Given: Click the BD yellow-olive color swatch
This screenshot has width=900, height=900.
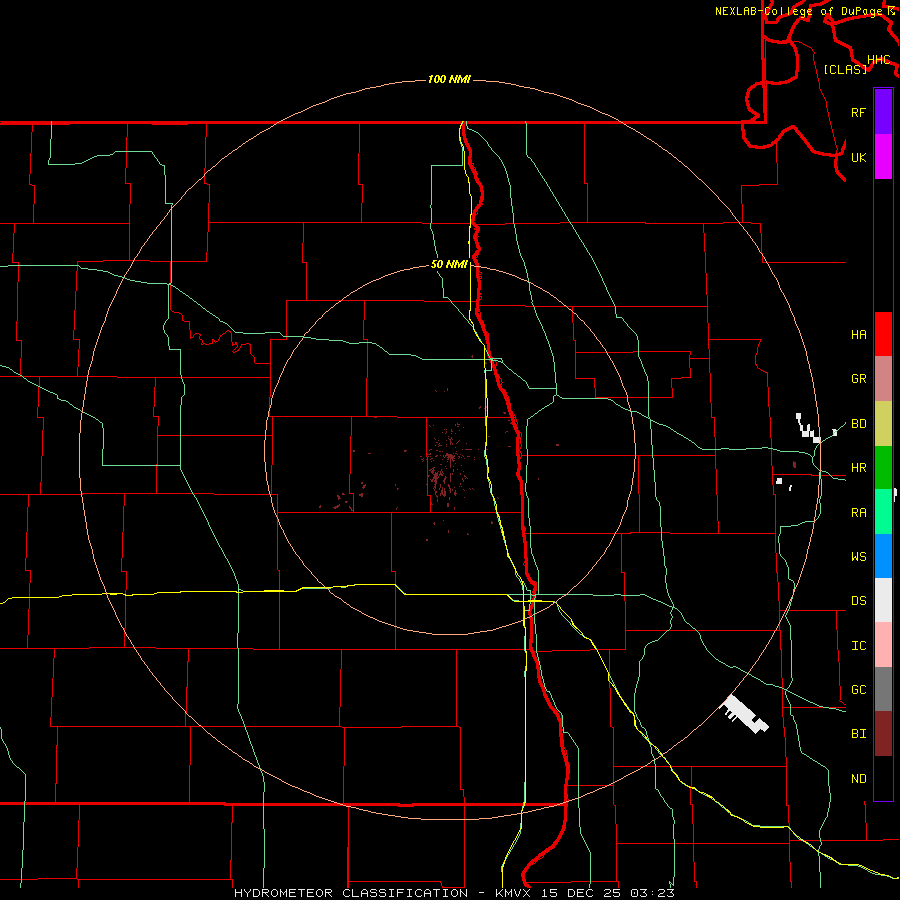Looking at the screenshot, I should (883, 424).
